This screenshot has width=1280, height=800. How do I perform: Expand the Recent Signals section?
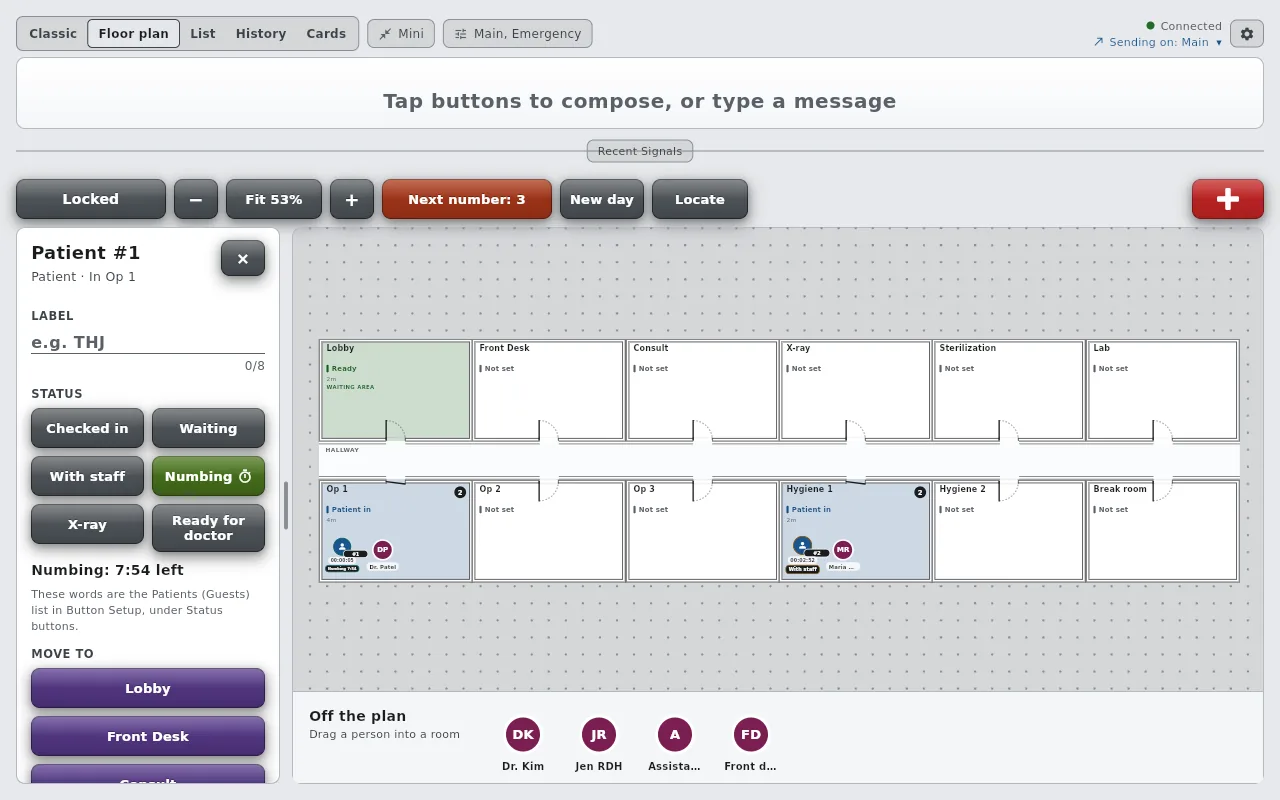640,151
